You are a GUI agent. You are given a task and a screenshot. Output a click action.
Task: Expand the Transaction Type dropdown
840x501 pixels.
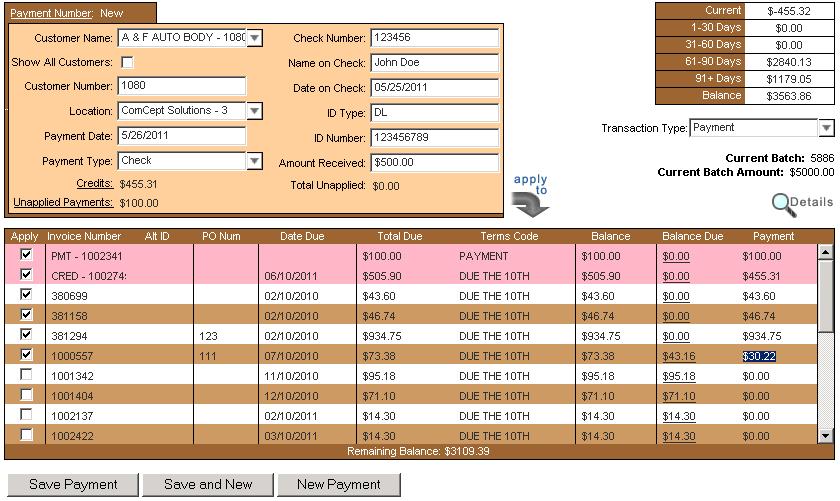(825, 128)
